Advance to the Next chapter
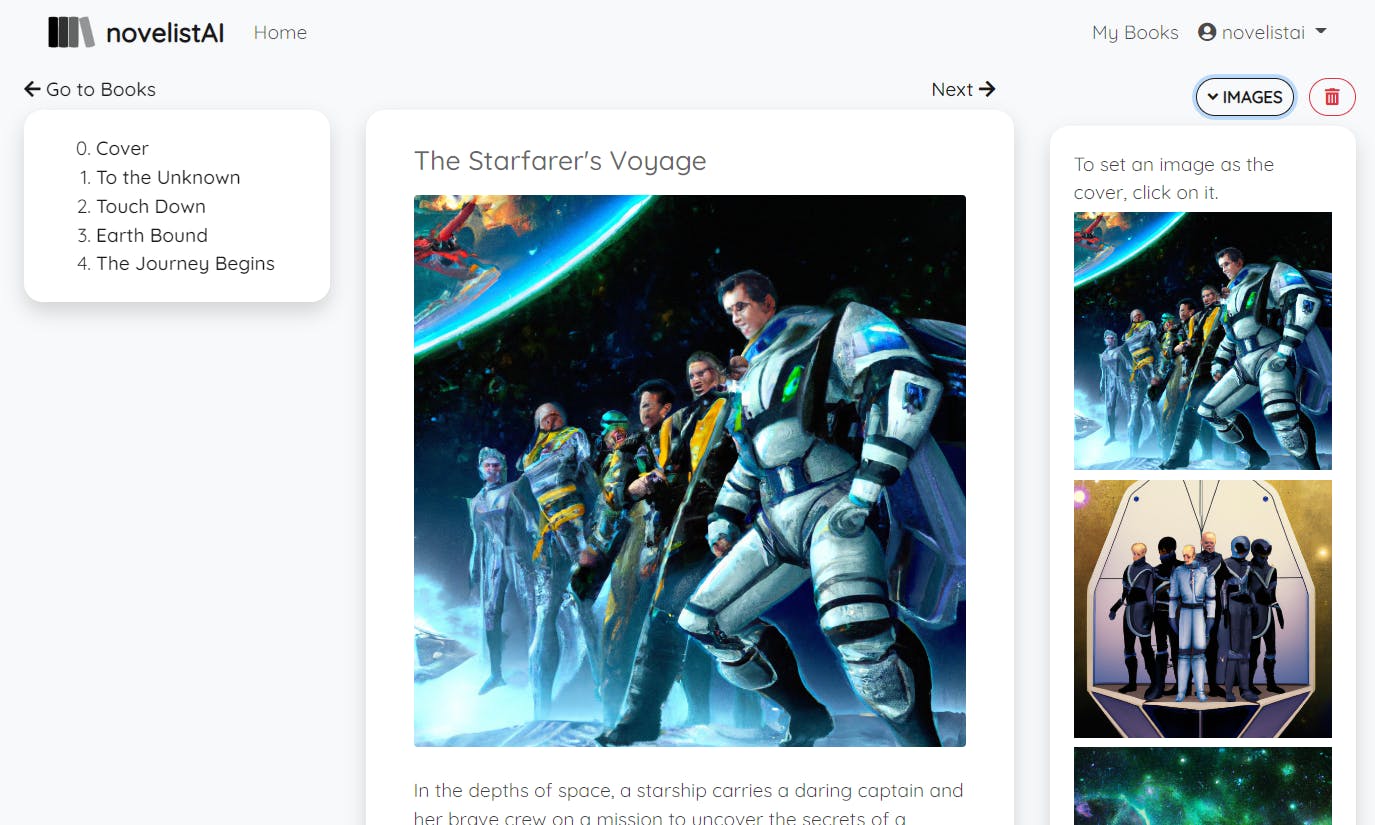 click(963, 89)
